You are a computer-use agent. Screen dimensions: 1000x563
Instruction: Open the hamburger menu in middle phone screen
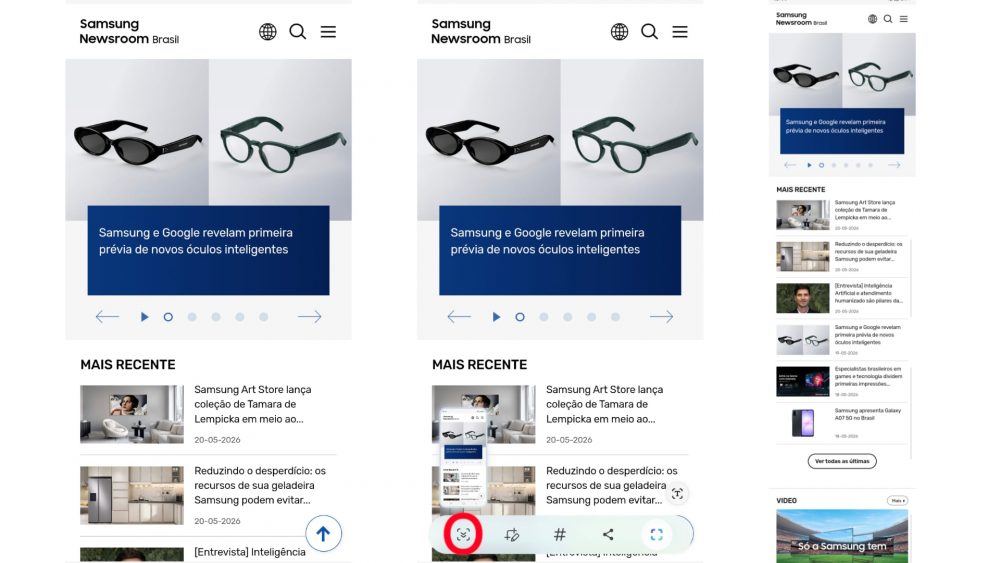click(680, 31)
